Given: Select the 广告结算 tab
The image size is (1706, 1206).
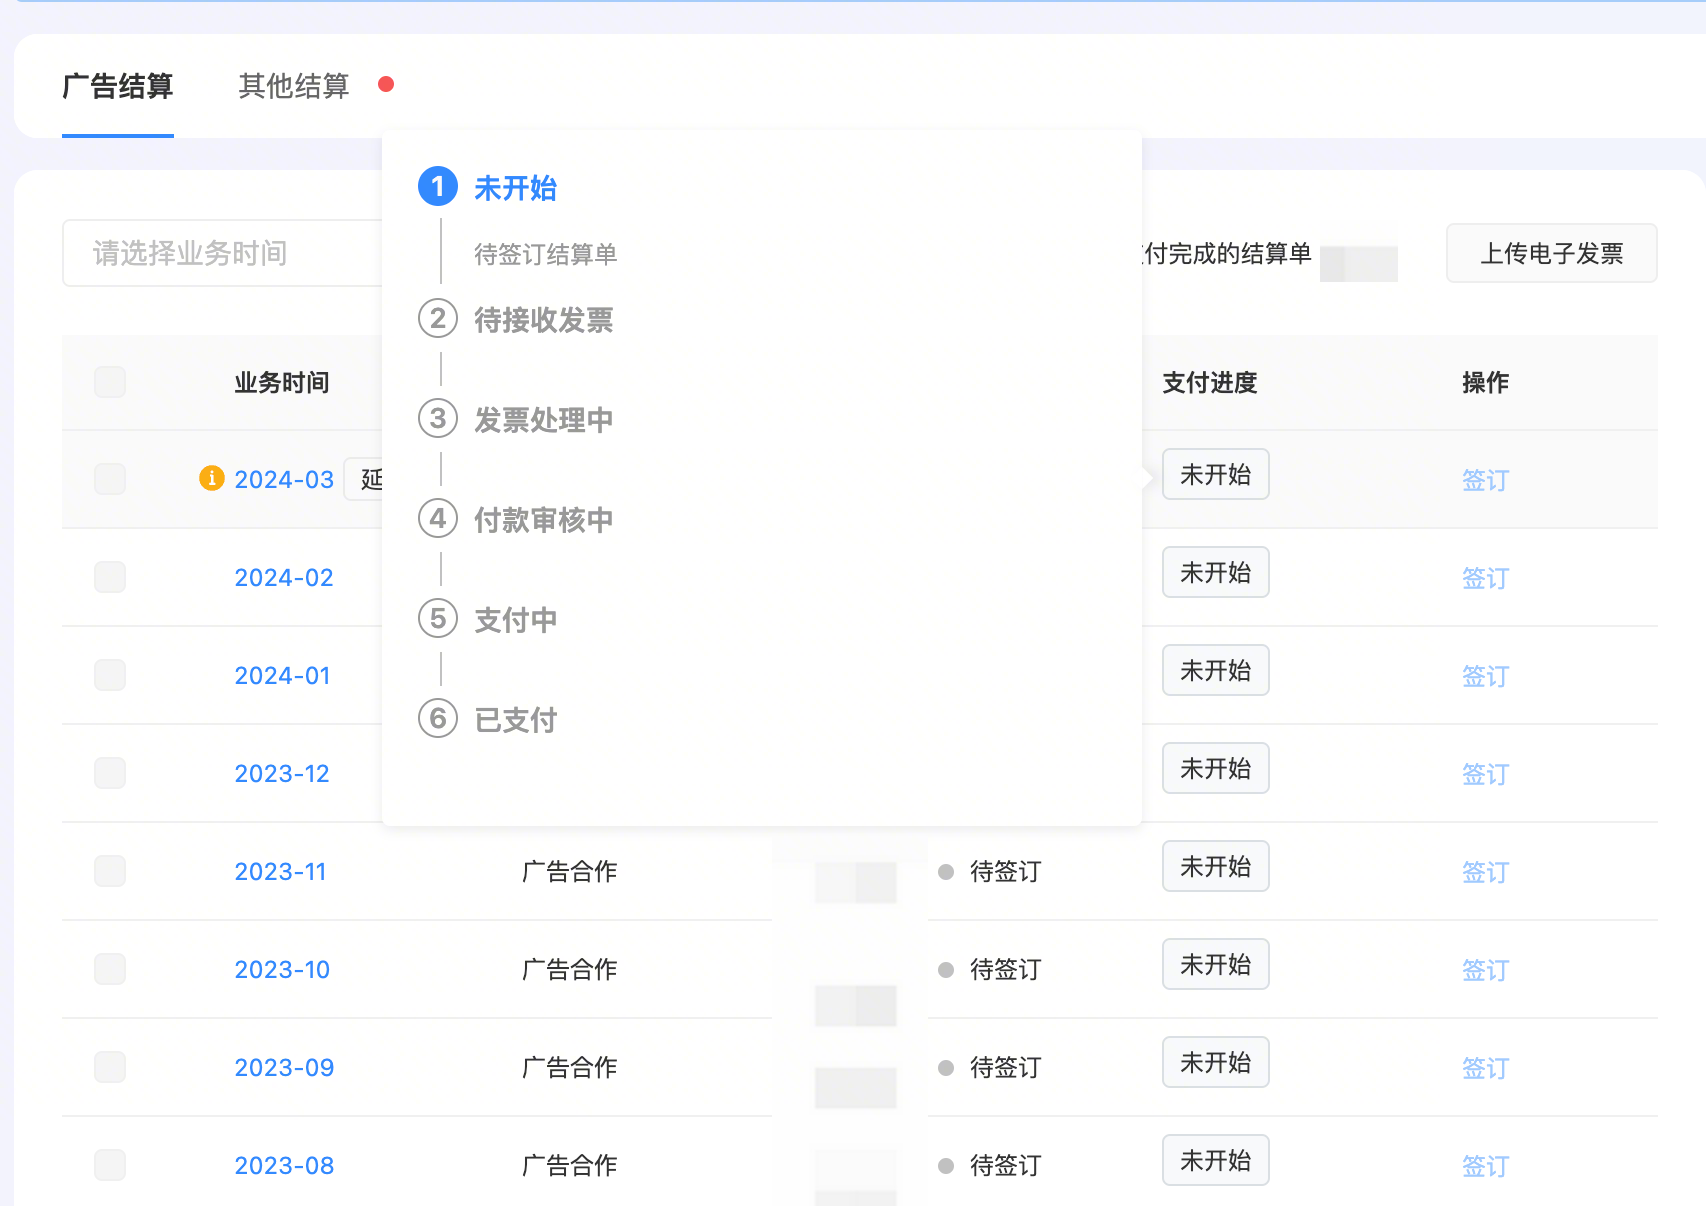Looking at the screenshot, I should [118, 86].
